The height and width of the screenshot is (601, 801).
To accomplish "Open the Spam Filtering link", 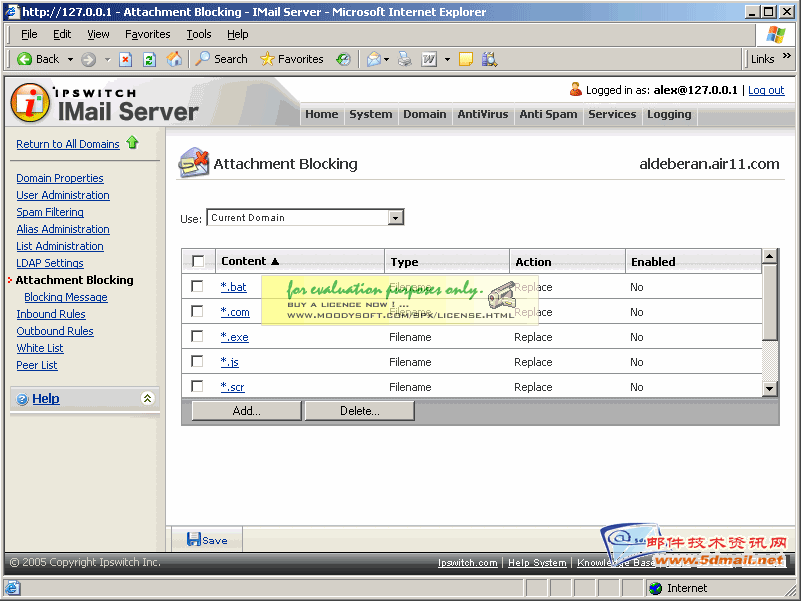I will click(x=50, y=212).
